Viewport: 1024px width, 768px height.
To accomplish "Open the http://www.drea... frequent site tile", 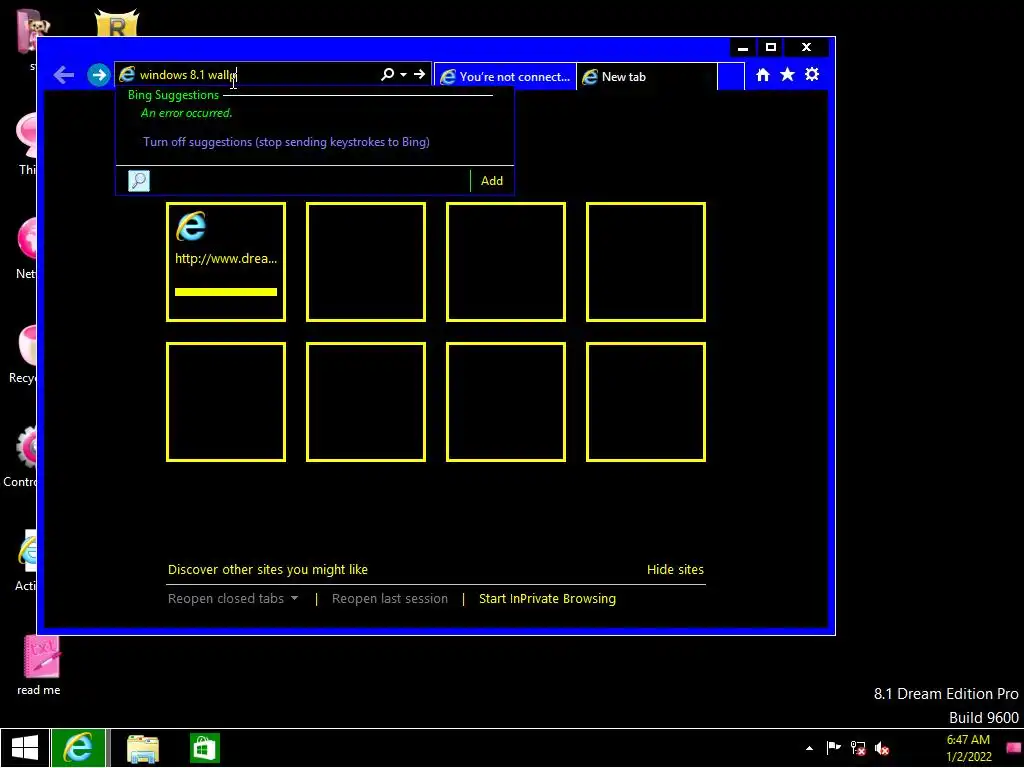I will (x=226, y=262).
